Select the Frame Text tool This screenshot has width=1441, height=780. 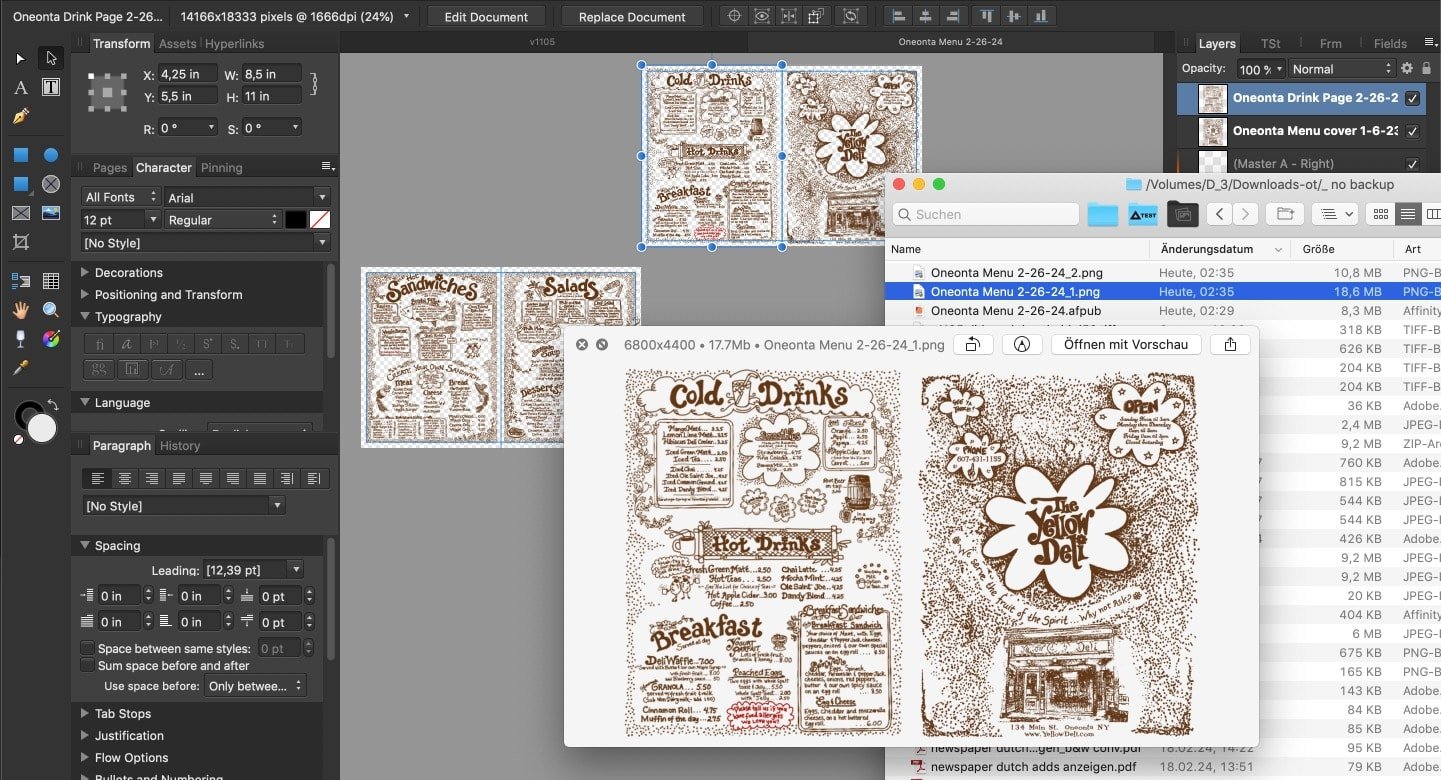(x=51, y=88)
